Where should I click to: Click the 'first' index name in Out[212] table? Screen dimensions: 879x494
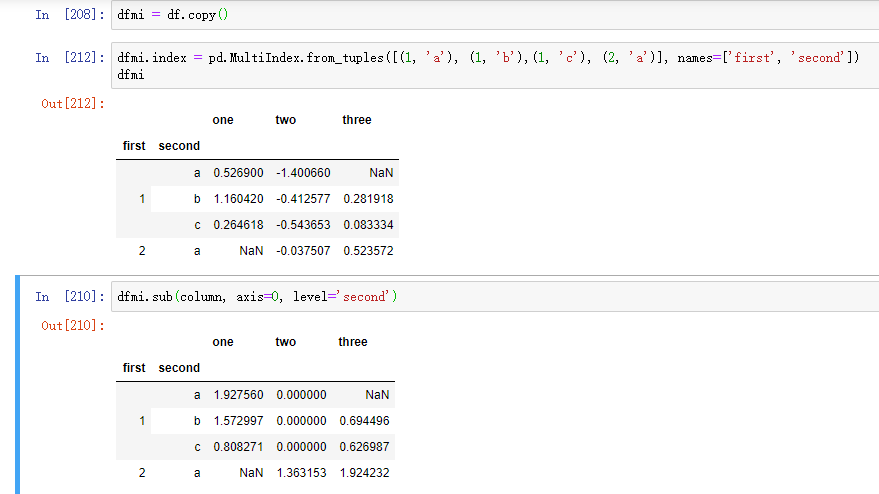pyautogui.click(x=134, y=146)
